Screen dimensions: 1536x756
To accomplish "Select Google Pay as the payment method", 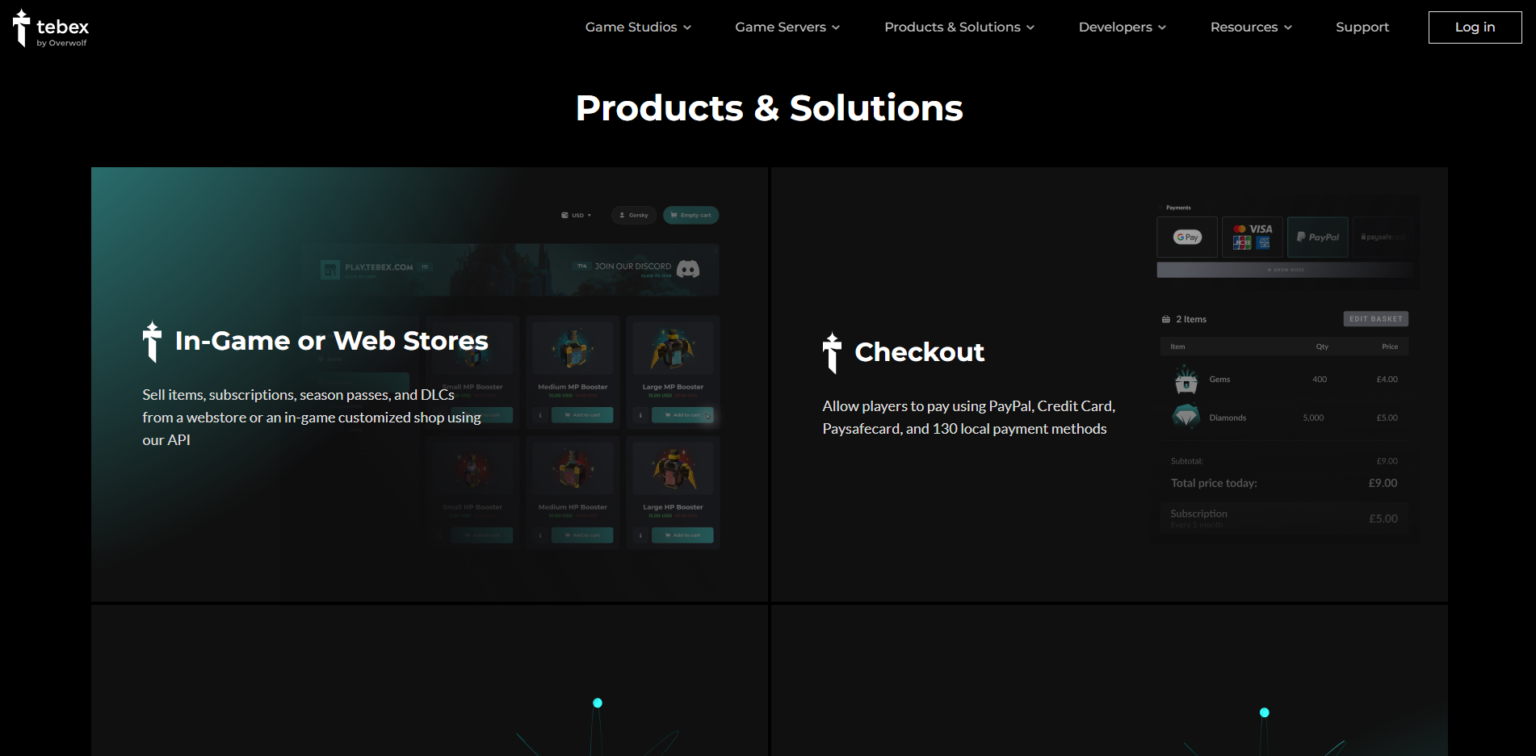I will (x=1187, y=237).
